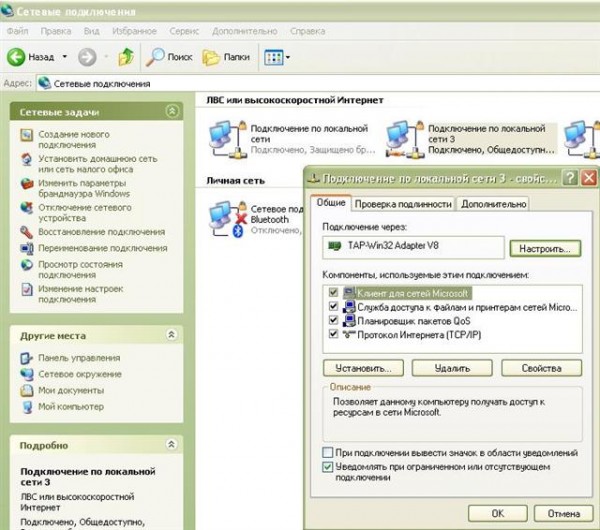Image resolution: width=600 pixels, height=530 pixels.
Task: Uncheck Планировщик пакетов QoS checkbox
Action: click(333, 320)
